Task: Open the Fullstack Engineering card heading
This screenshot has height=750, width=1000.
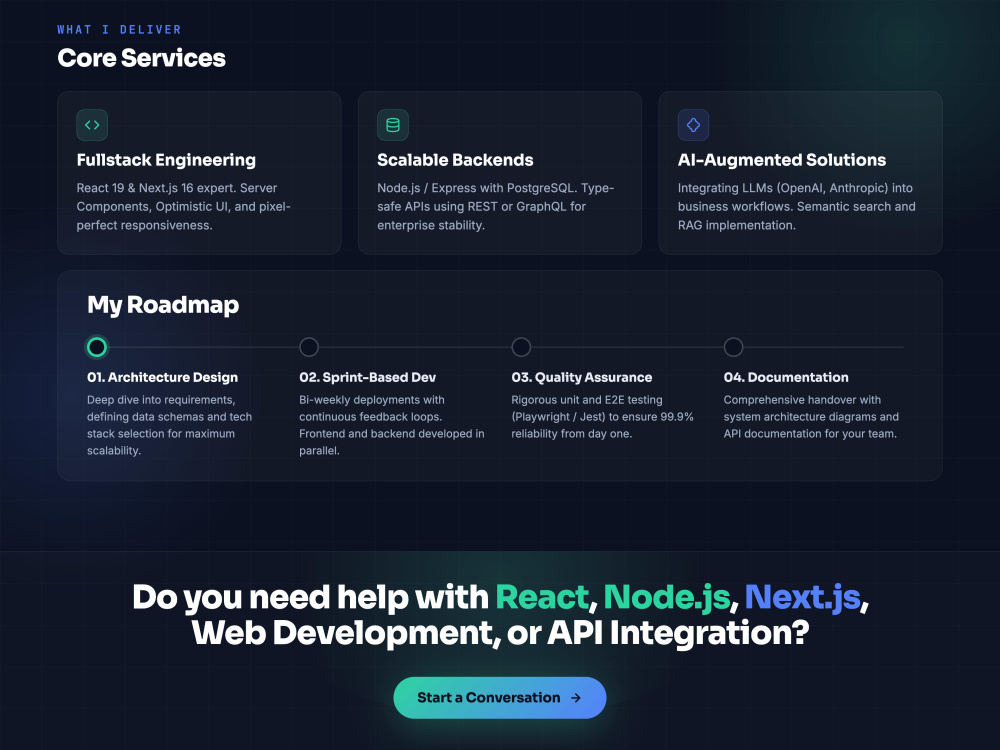Action: tap(166, 160)
